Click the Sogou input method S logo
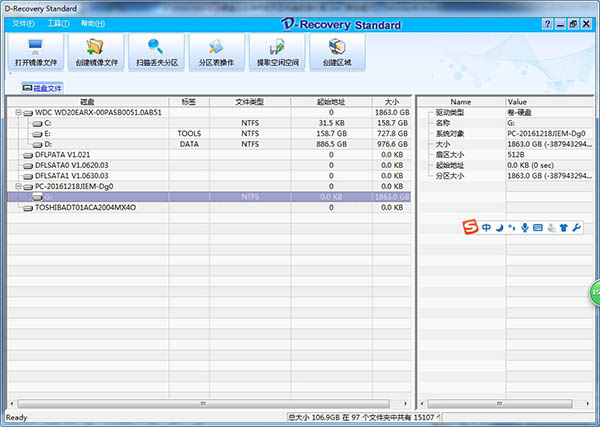 coord(470,227)
